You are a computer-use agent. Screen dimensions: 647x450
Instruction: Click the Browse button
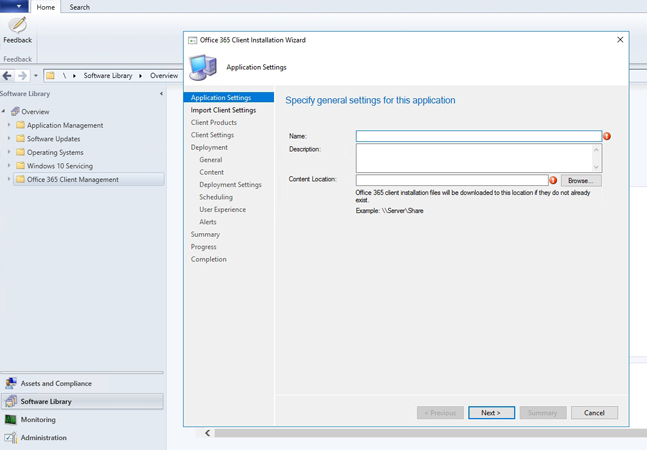(581, 180)
